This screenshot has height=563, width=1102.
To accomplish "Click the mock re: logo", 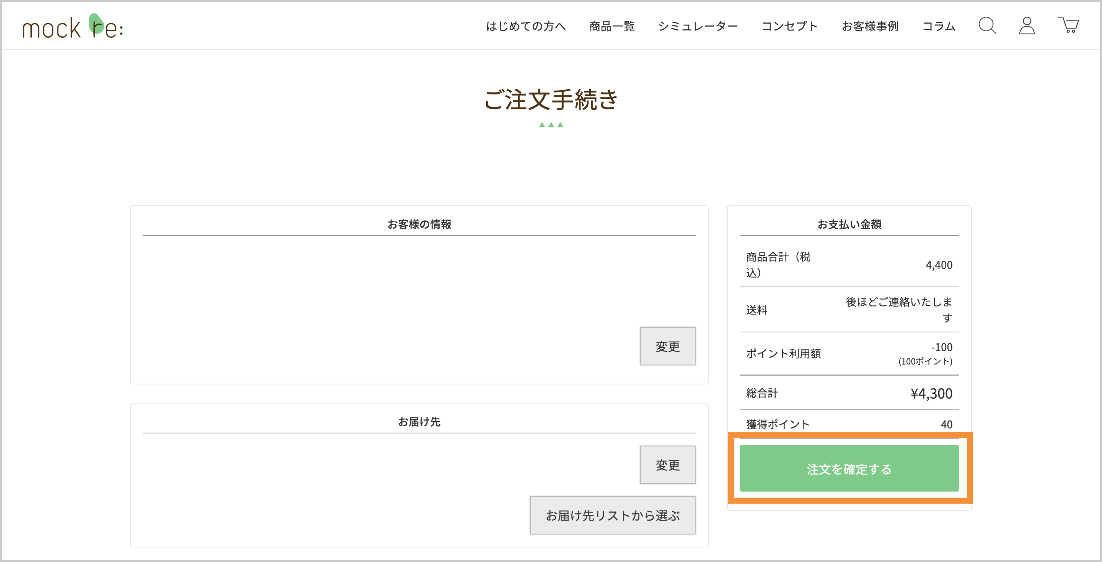I will coord(73,27).
